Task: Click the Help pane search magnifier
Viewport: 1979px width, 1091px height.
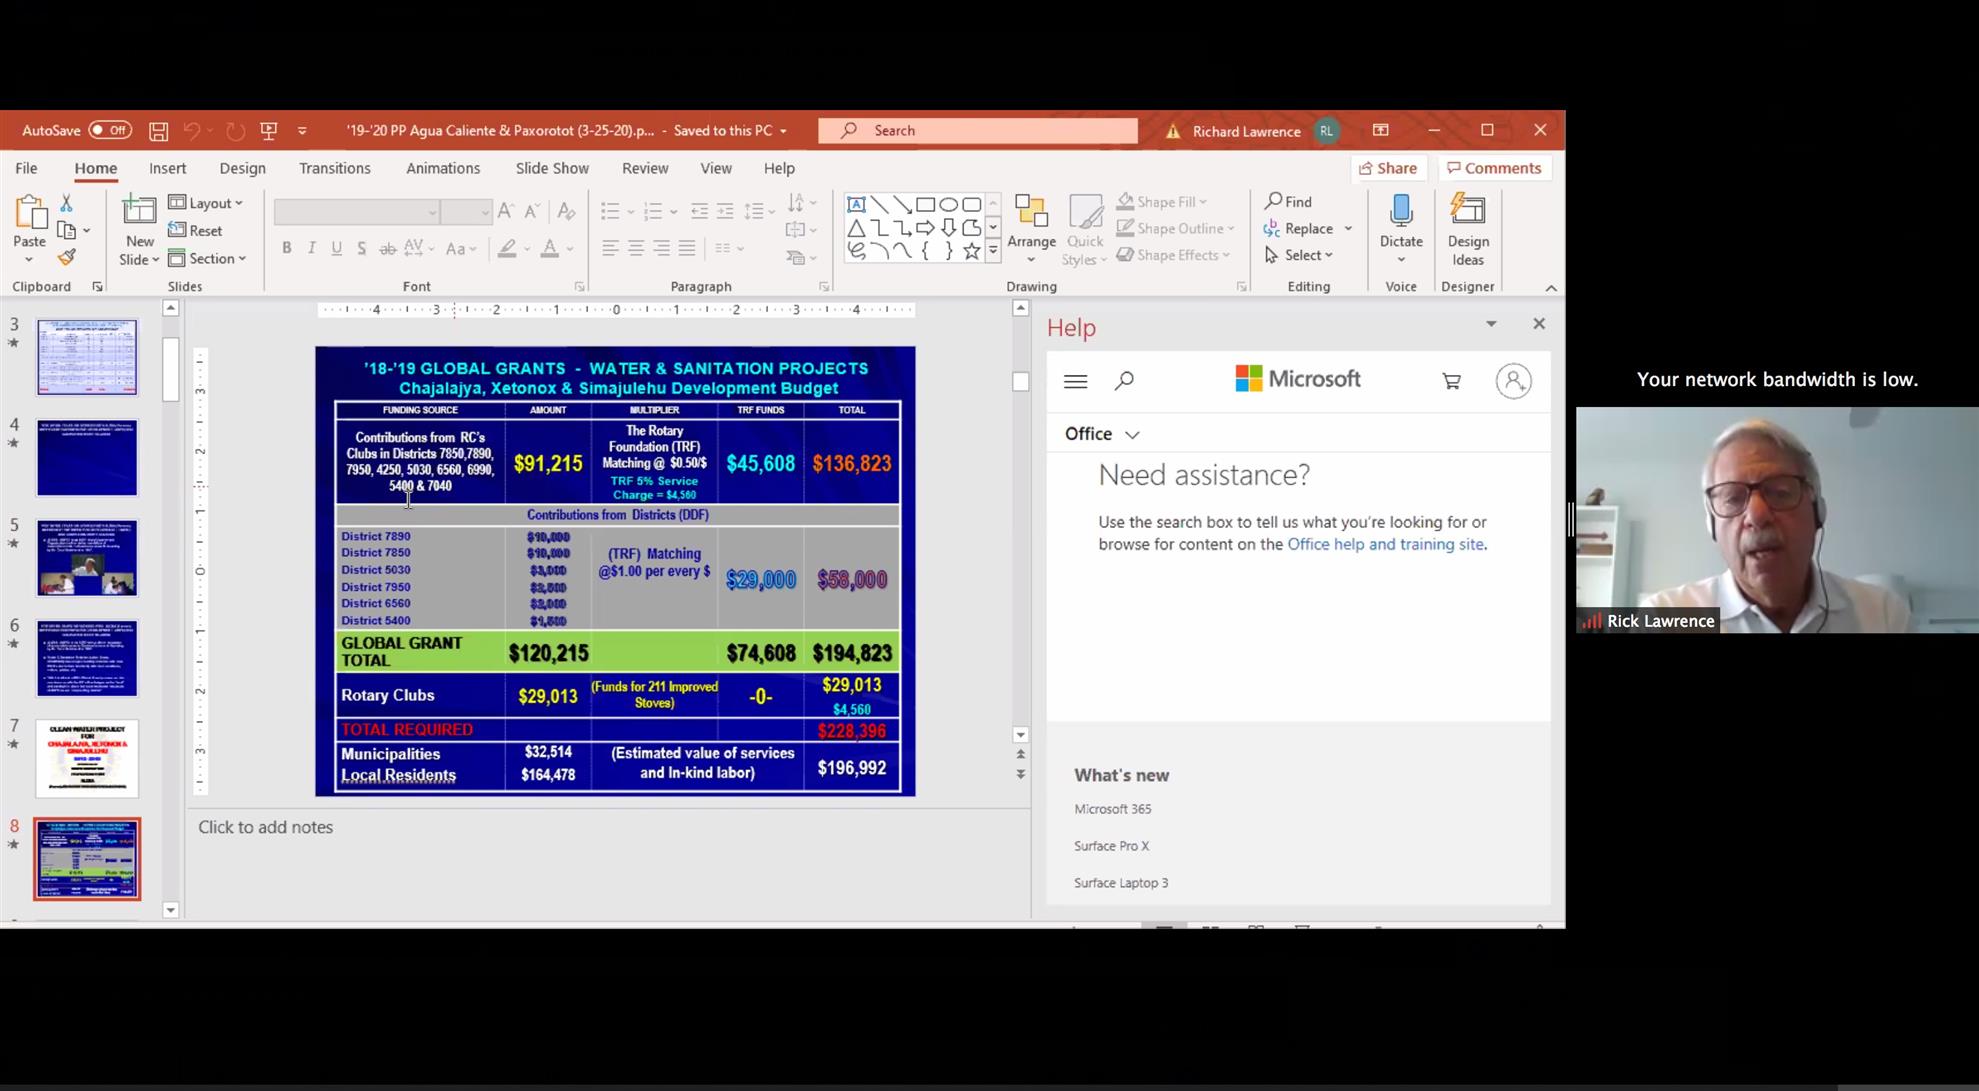Action: pos(1124,381)
